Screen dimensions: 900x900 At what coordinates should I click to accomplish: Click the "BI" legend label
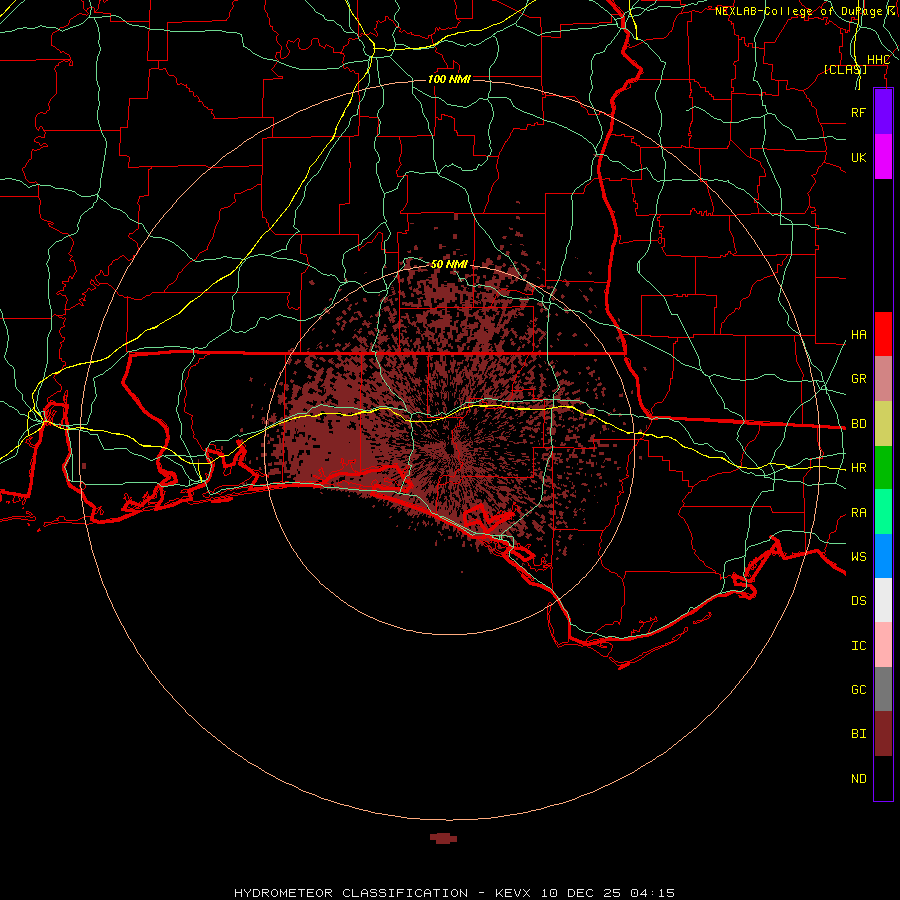[x=859, y=734]
